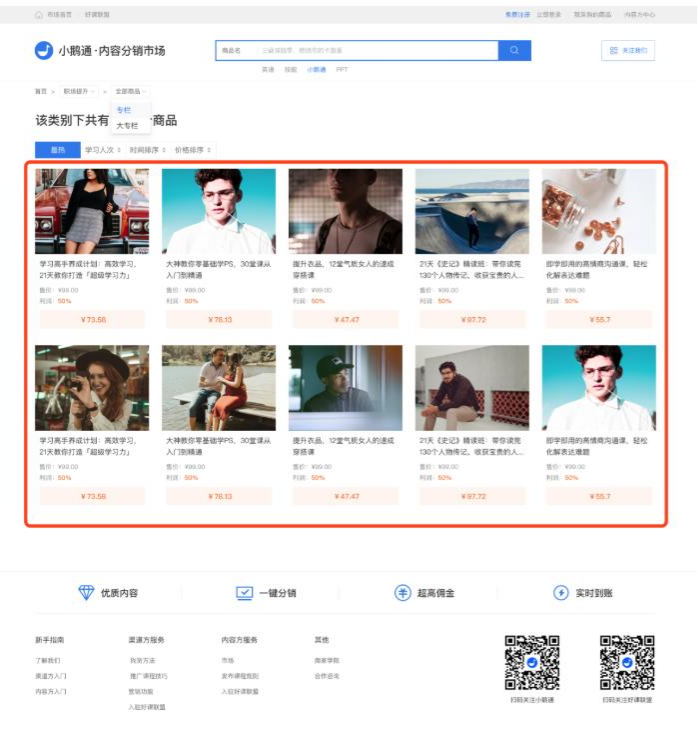The image size is (698, 739).
Task: Open the skate park thumbnail
Action: [x=472, y=212]
